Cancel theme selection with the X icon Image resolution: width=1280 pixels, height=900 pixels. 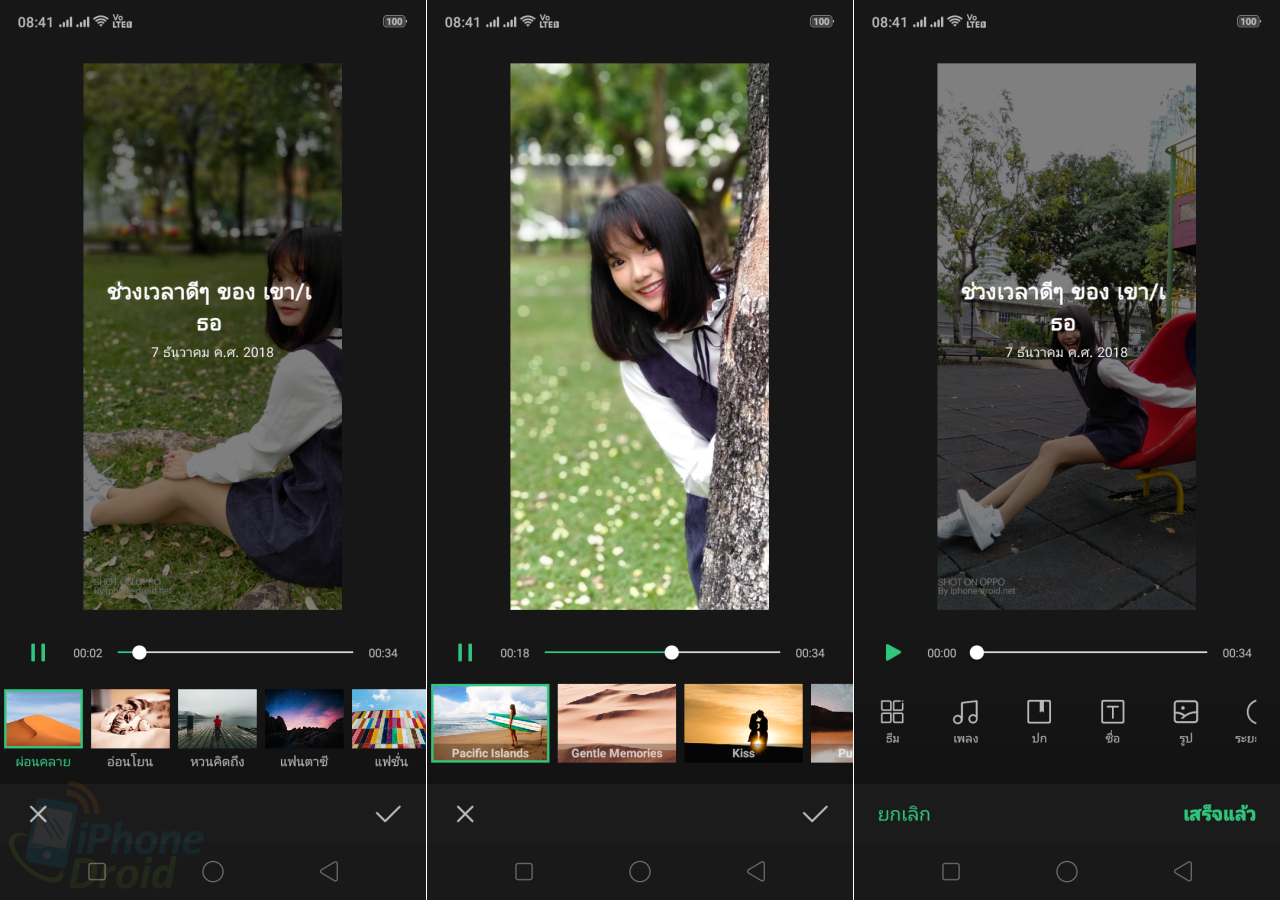pyautogui.click(x=38, y=814)
